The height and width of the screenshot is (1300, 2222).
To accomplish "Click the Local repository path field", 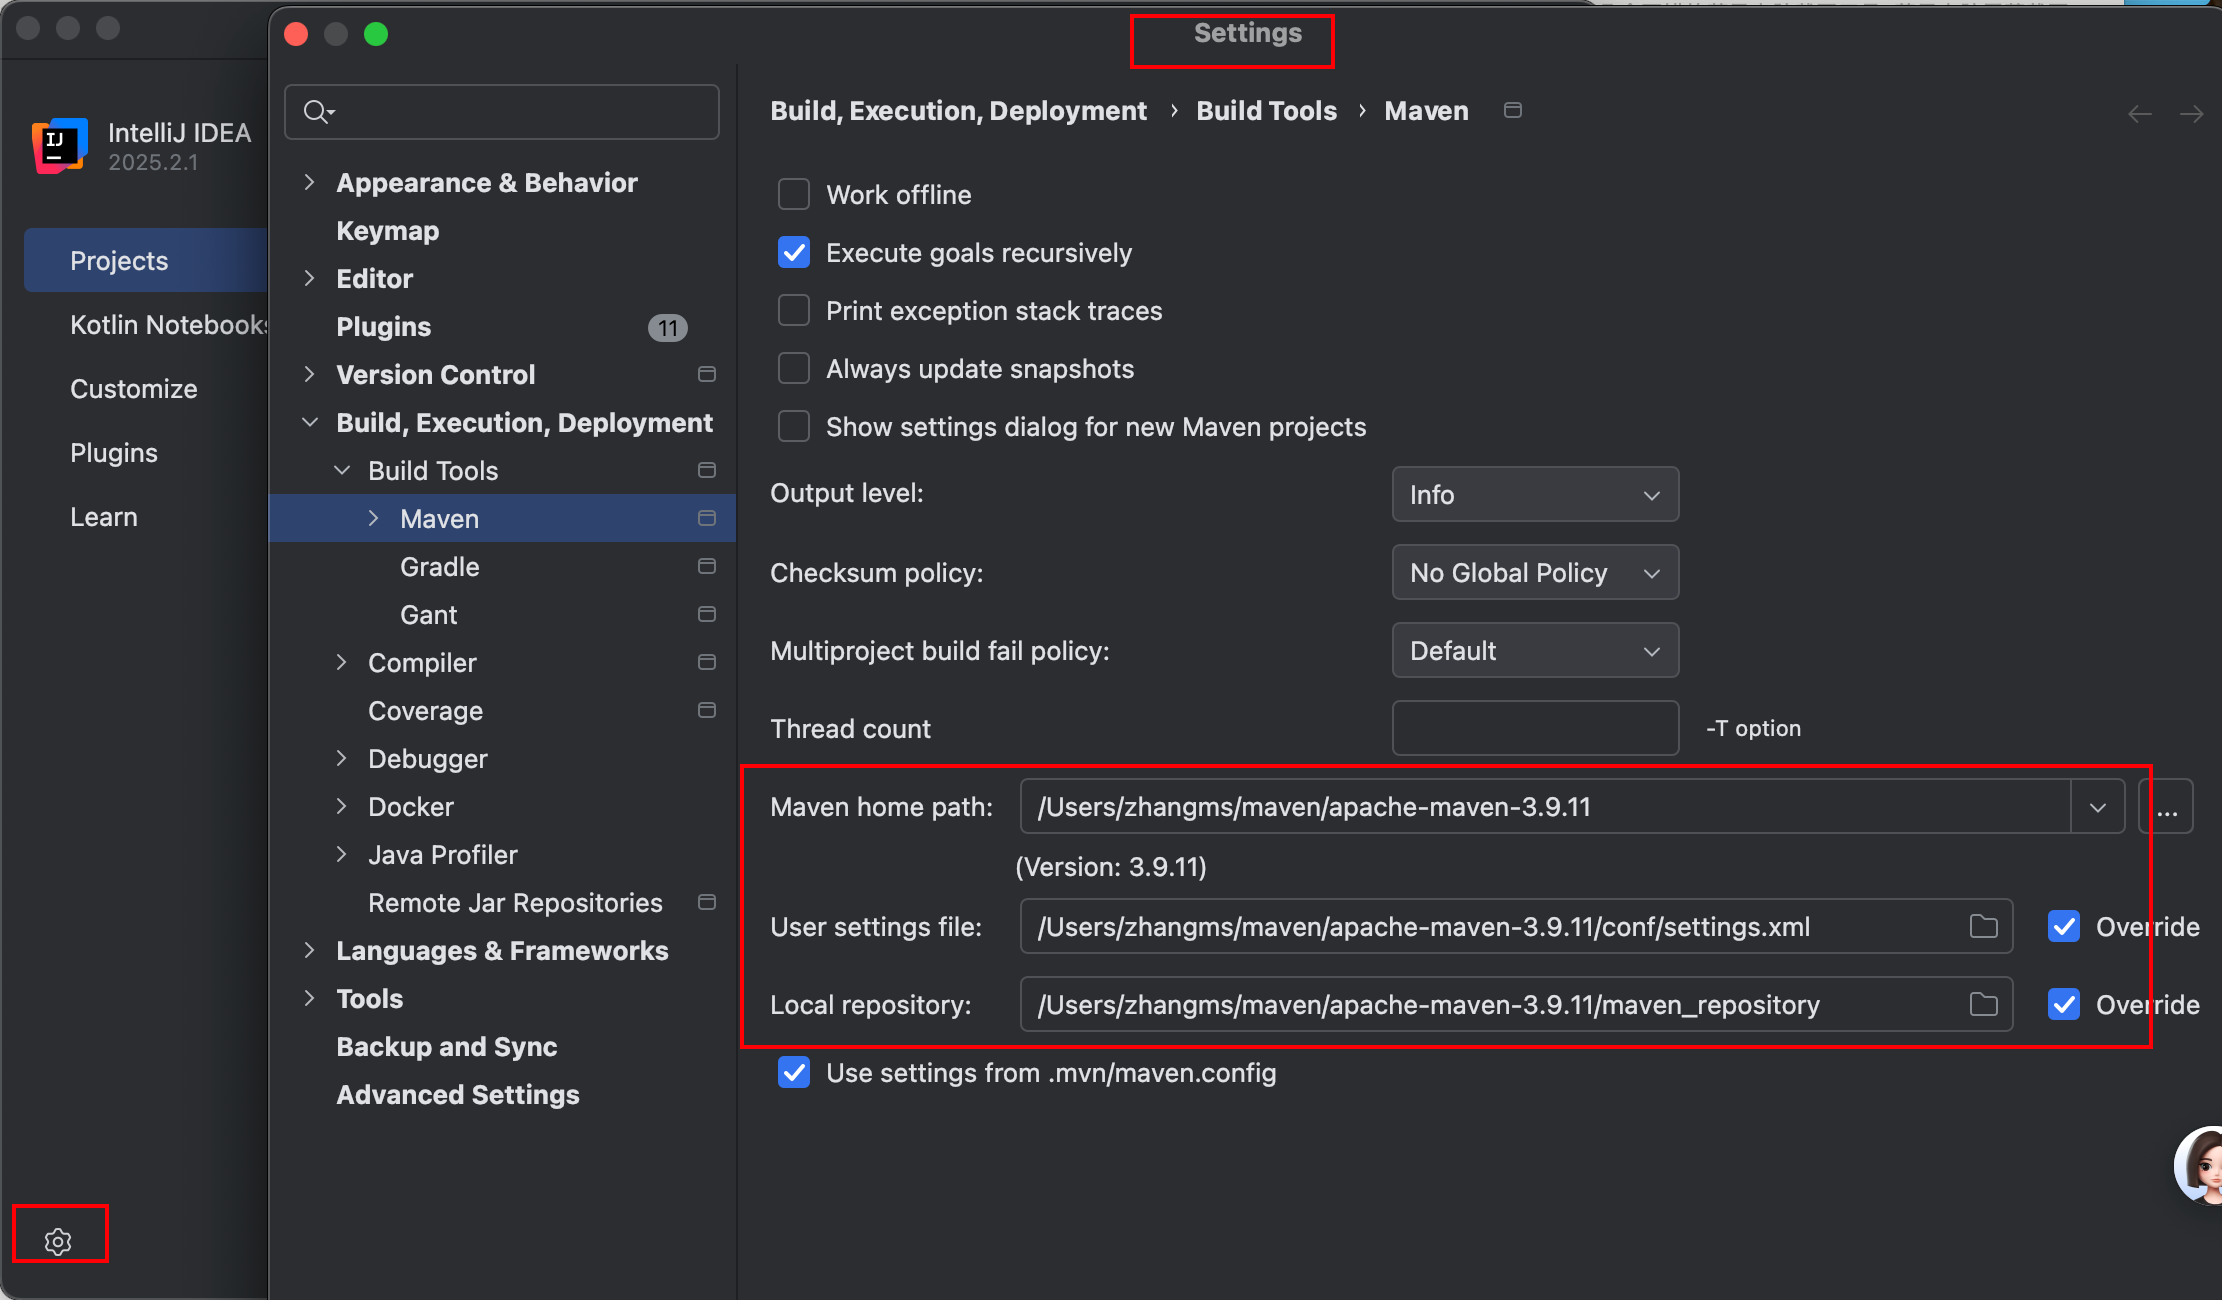I will click(1516, 1004).
